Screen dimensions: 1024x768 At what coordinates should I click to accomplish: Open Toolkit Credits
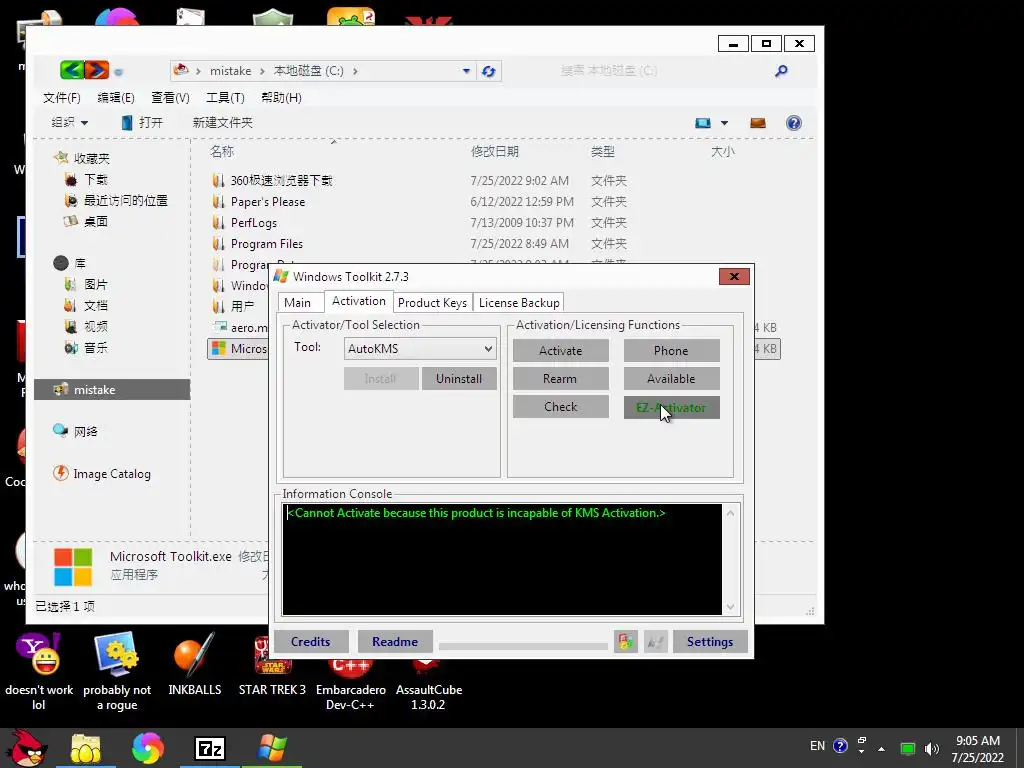311,642
